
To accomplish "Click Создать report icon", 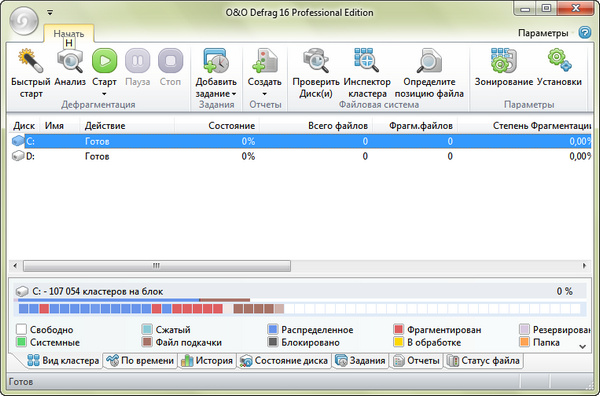I will tap(265, 61).
